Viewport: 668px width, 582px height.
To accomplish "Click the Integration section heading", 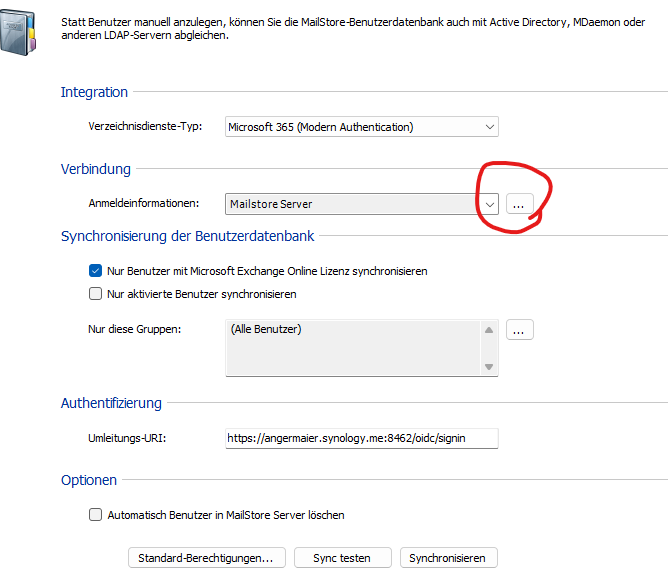I will [x=94, y=92].
